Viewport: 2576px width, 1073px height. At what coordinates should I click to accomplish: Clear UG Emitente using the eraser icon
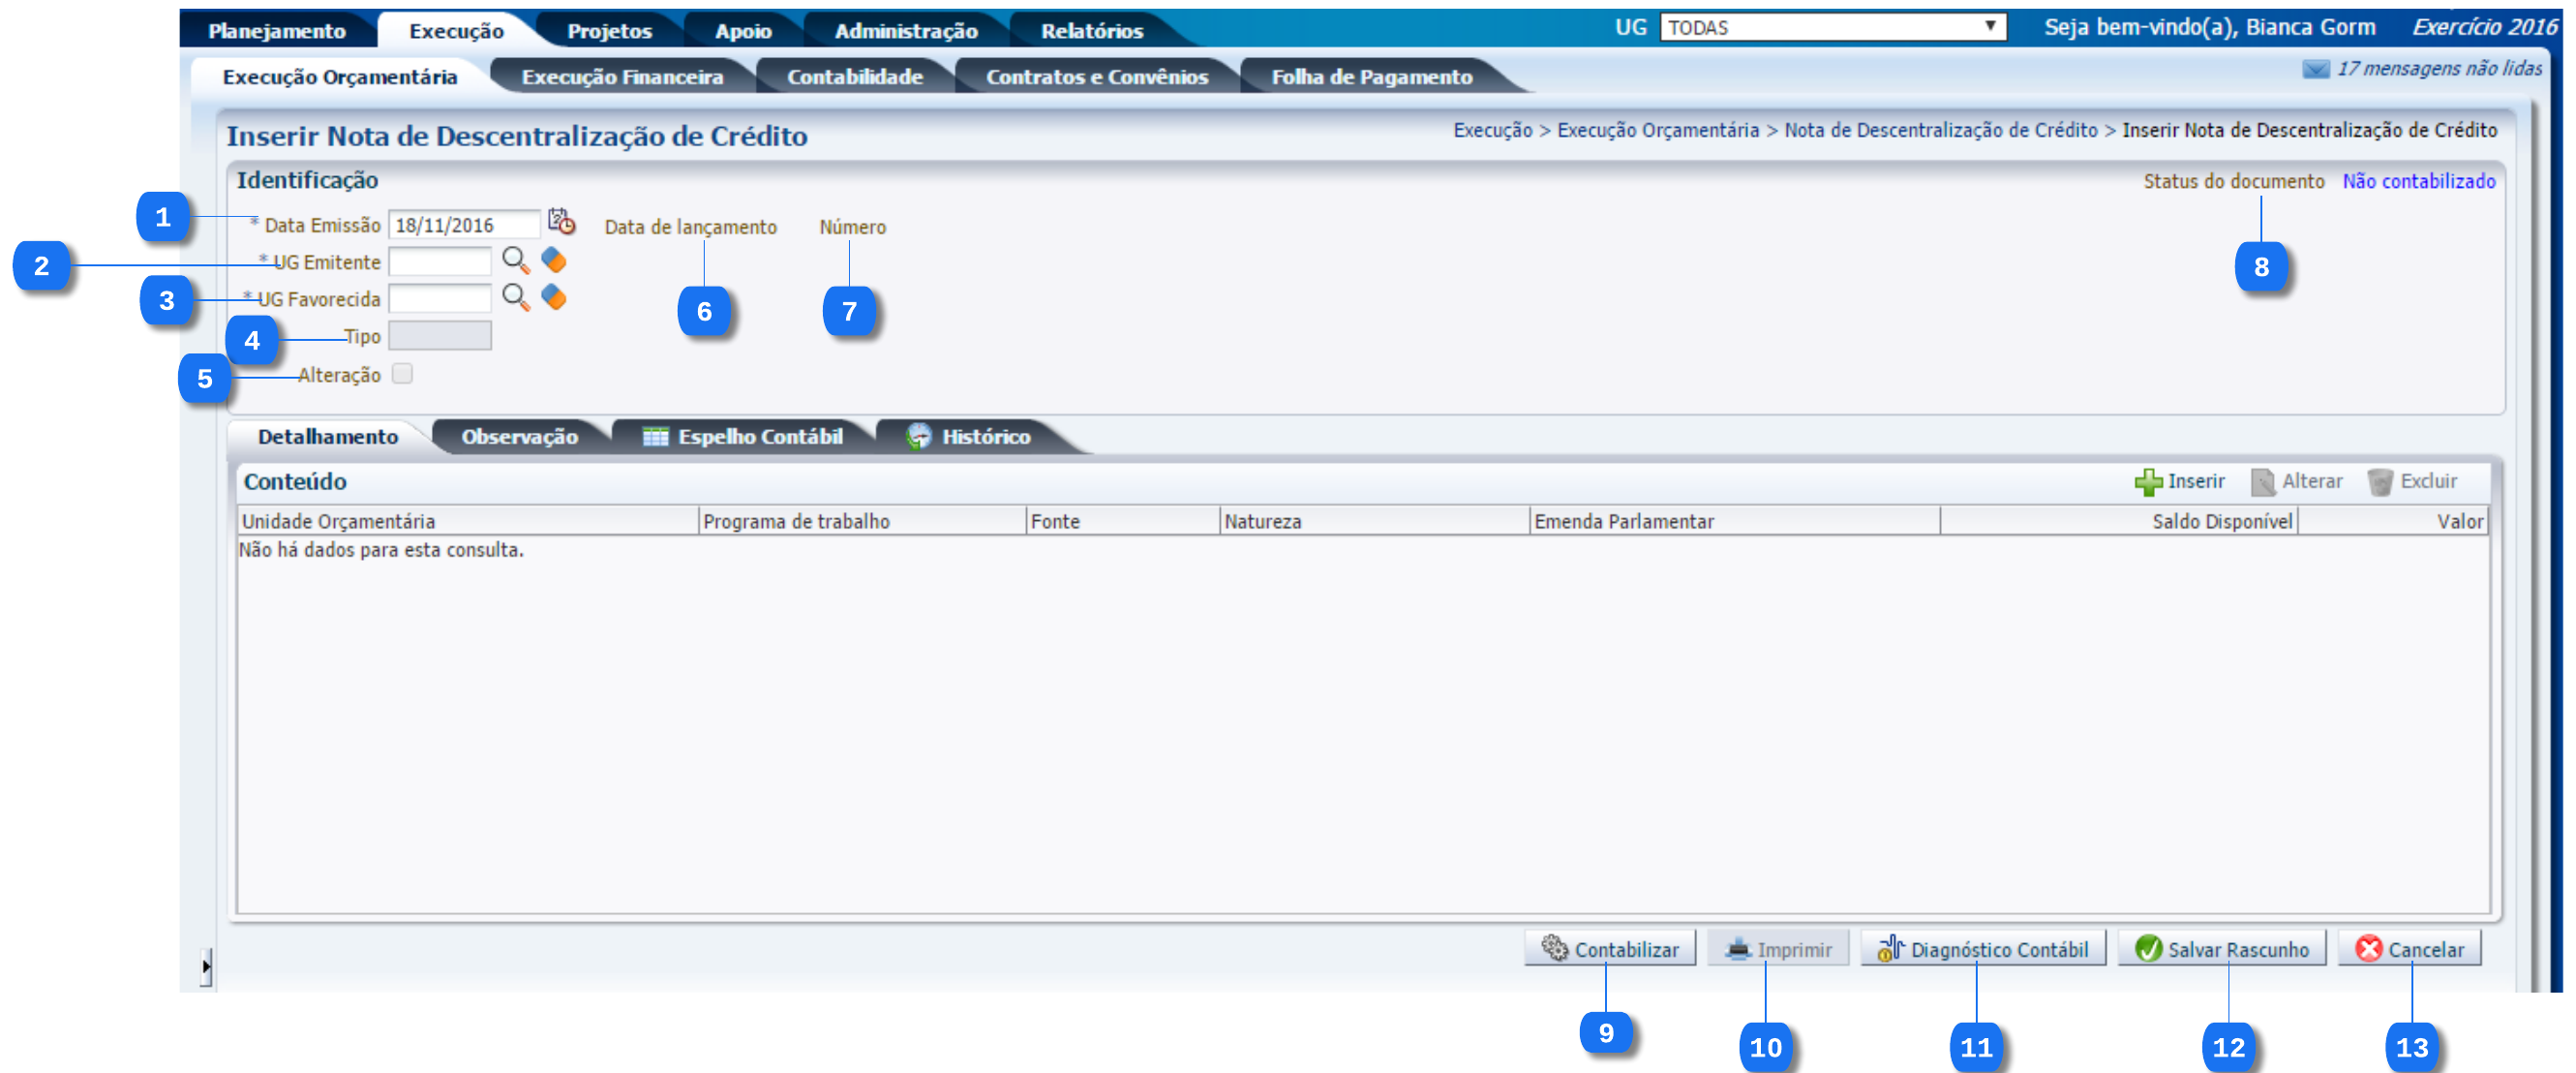tap(554, 261)
